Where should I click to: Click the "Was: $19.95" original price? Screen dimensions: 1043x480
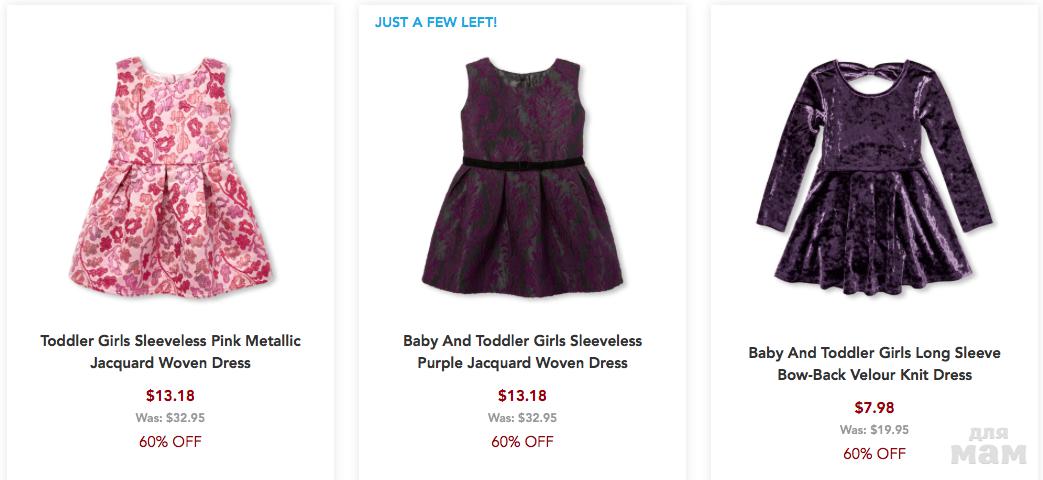(x=874, y=430)
